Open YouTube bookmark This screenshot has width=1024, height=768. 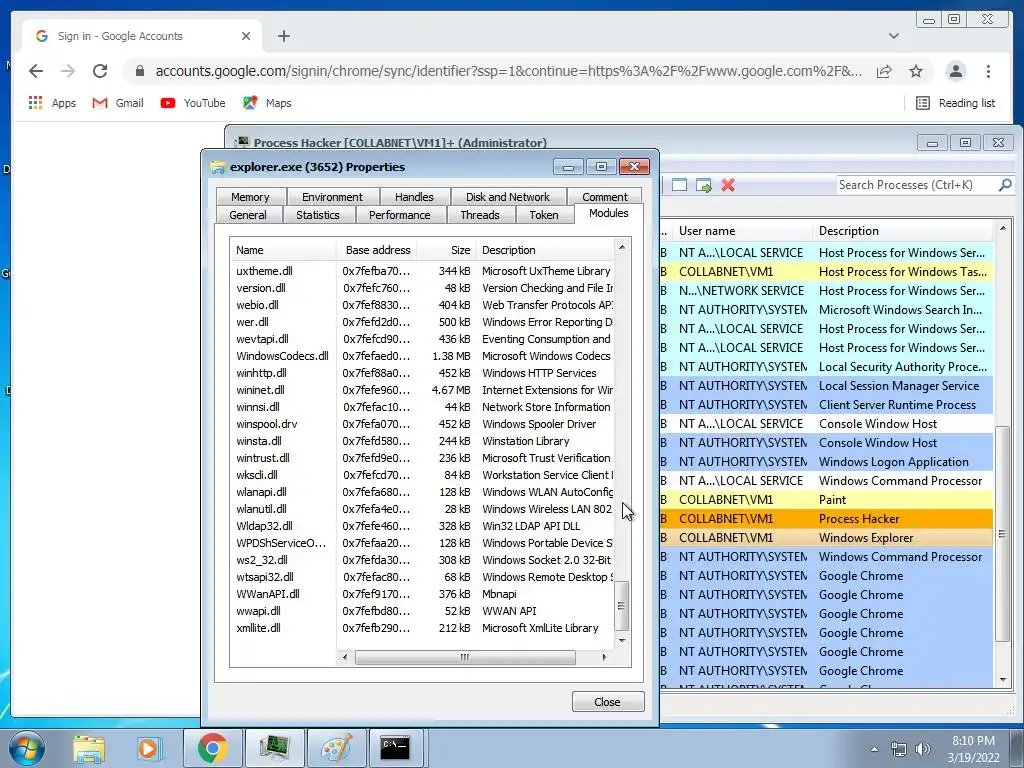pos(193,103)
